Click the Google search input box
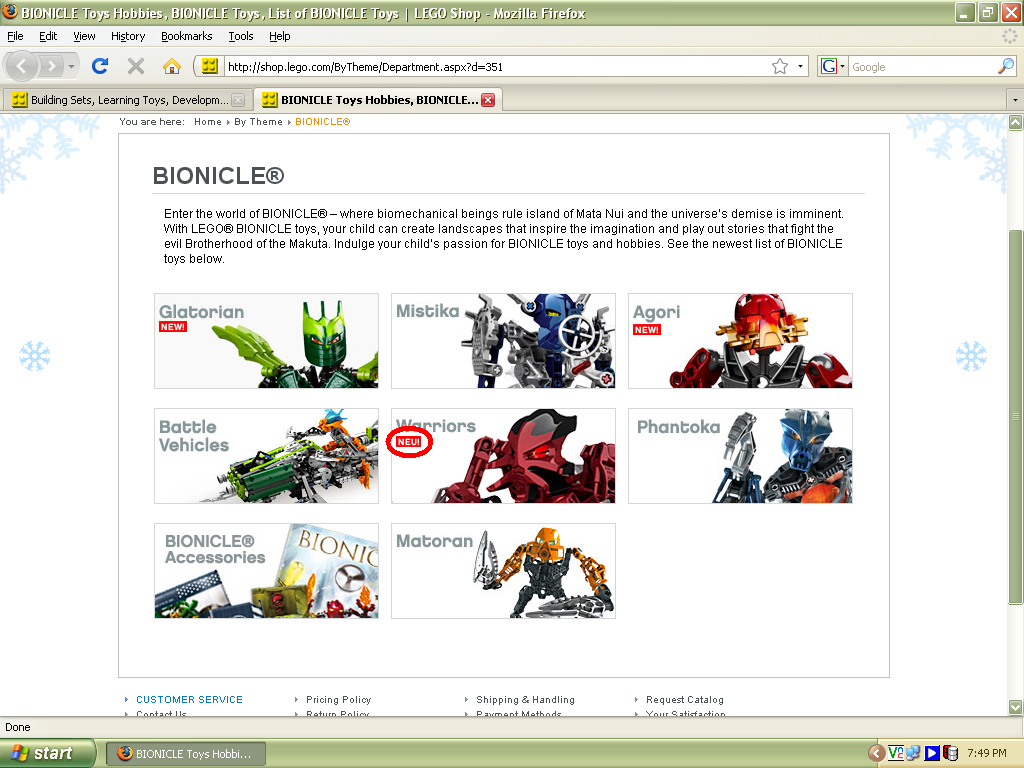The height and width of the screenshot is (768, 1024). pyautogui.click(x=922, y=67)
